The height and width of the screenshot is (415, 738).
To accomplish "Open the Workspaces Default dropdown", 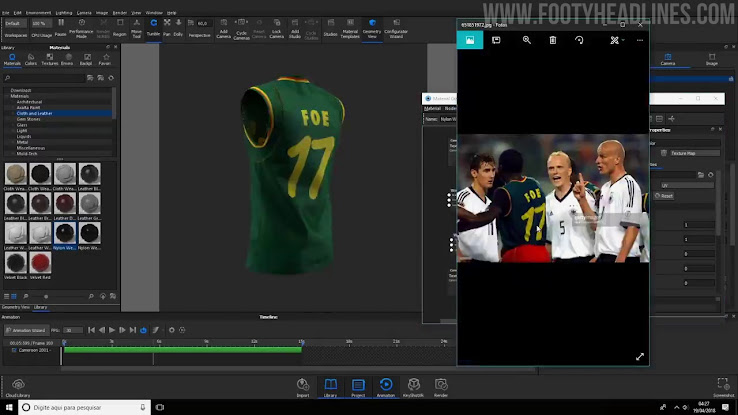I will [16, 22].
